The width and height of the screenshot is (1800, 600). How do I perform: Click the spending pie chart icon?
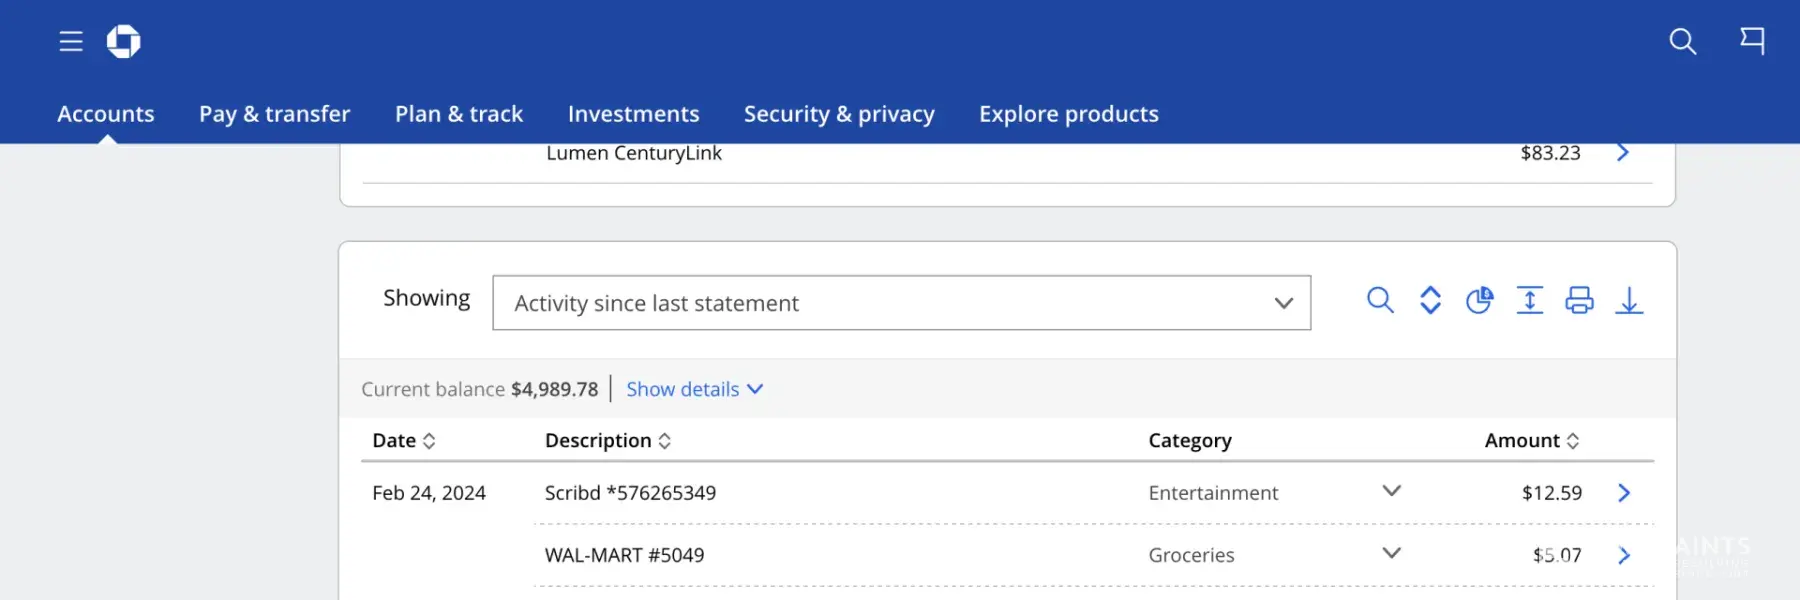1479,300
